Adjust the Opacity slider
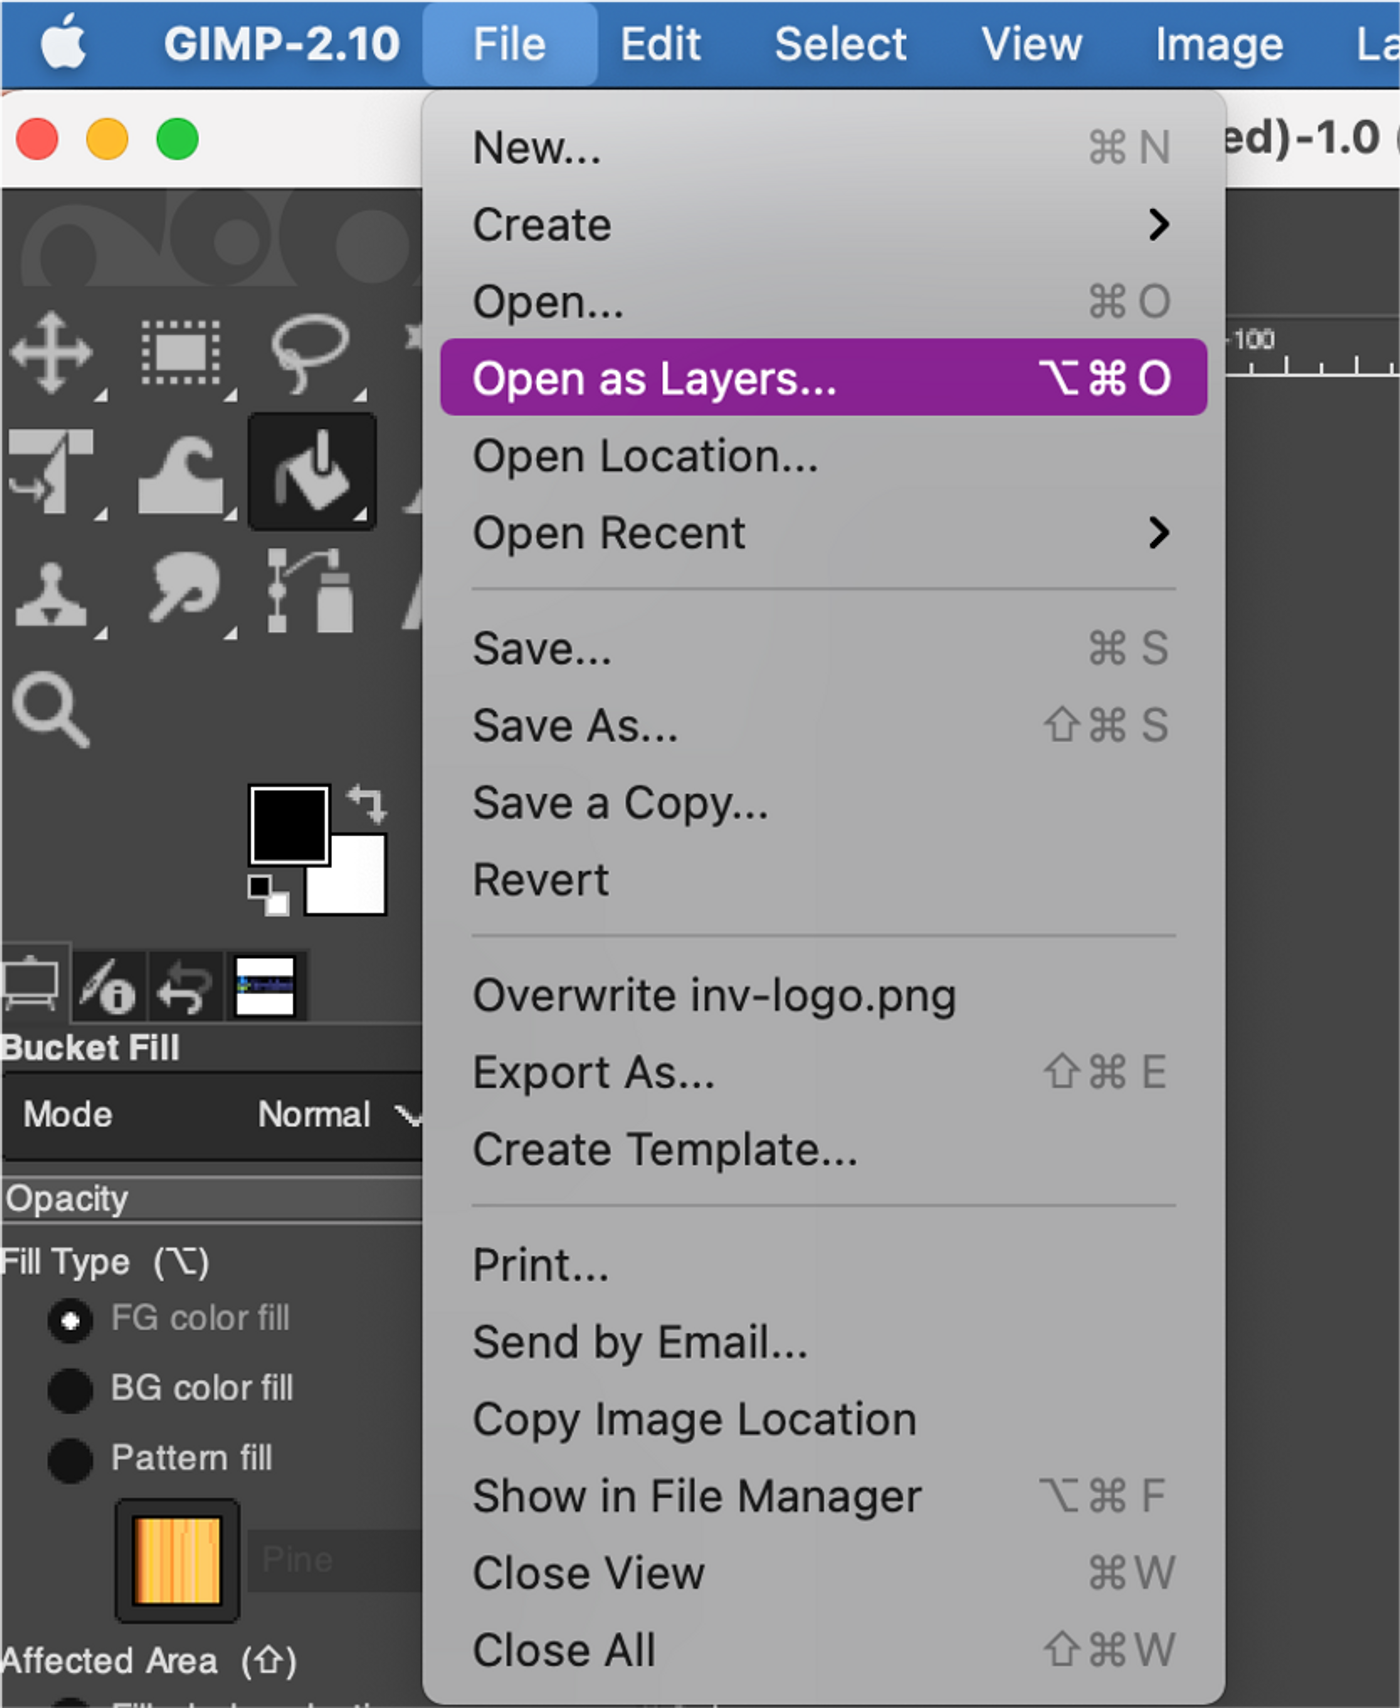This screenshot has width=1400, height=1708. pos(212,1198)
